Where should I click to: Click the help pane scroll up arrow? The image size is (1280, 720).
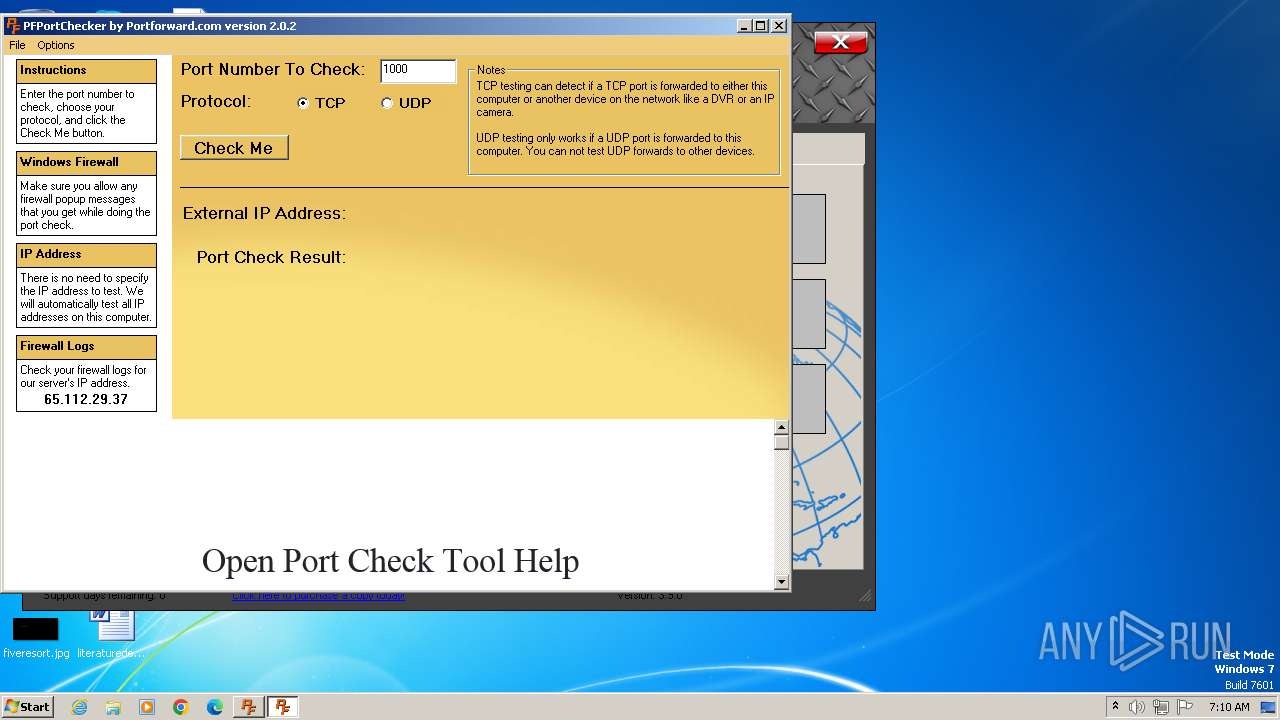coord(781,428)
